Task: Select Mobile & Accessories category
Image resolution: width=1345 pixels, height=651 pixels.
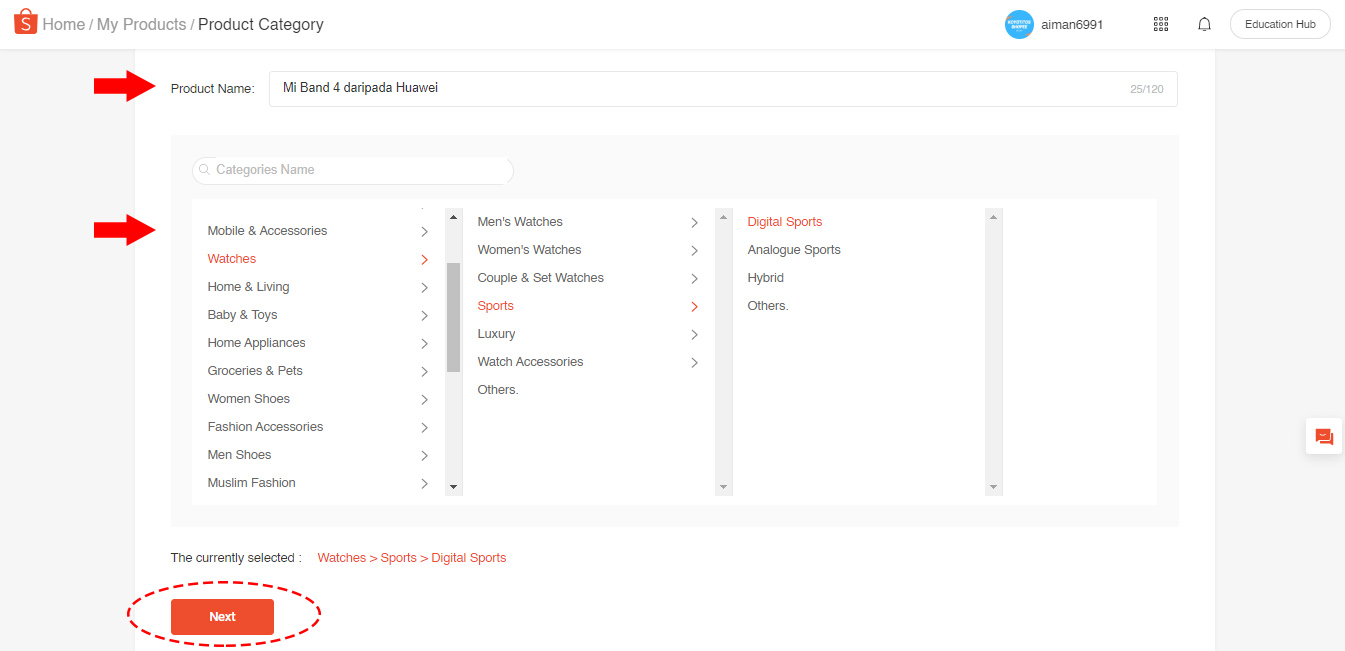Action: coord(267,231)
